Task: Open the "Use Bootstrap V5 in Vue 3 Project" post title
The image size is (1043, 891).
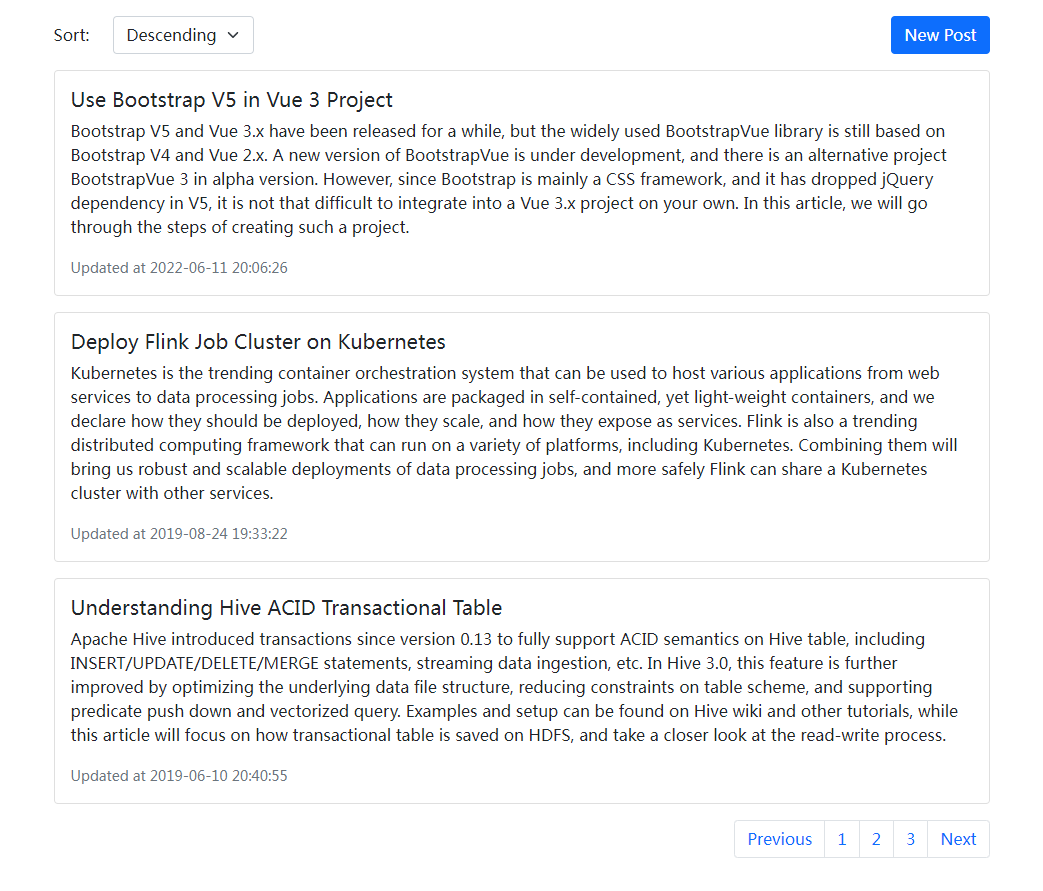Action: point(232,100)
